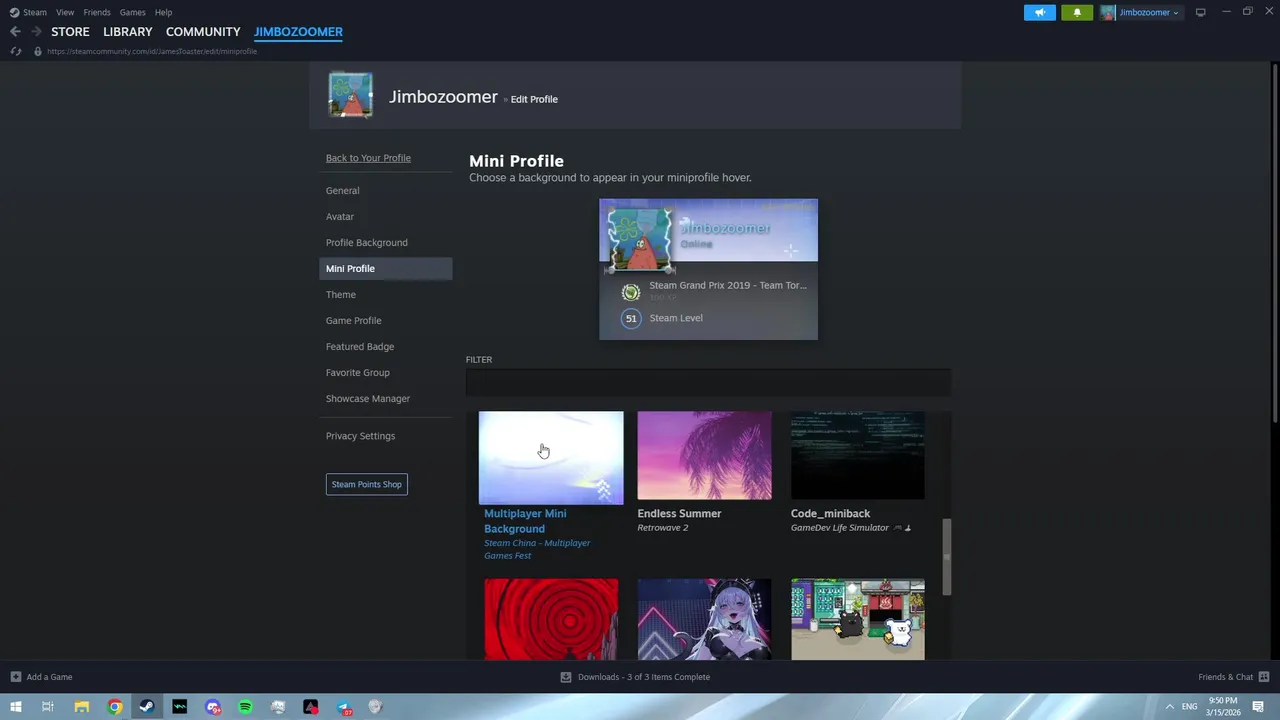Viewport: 1280px width, 720px height.
Task: Select Multiplayer Mini Background thumbnail
Action: click(551, 457)
